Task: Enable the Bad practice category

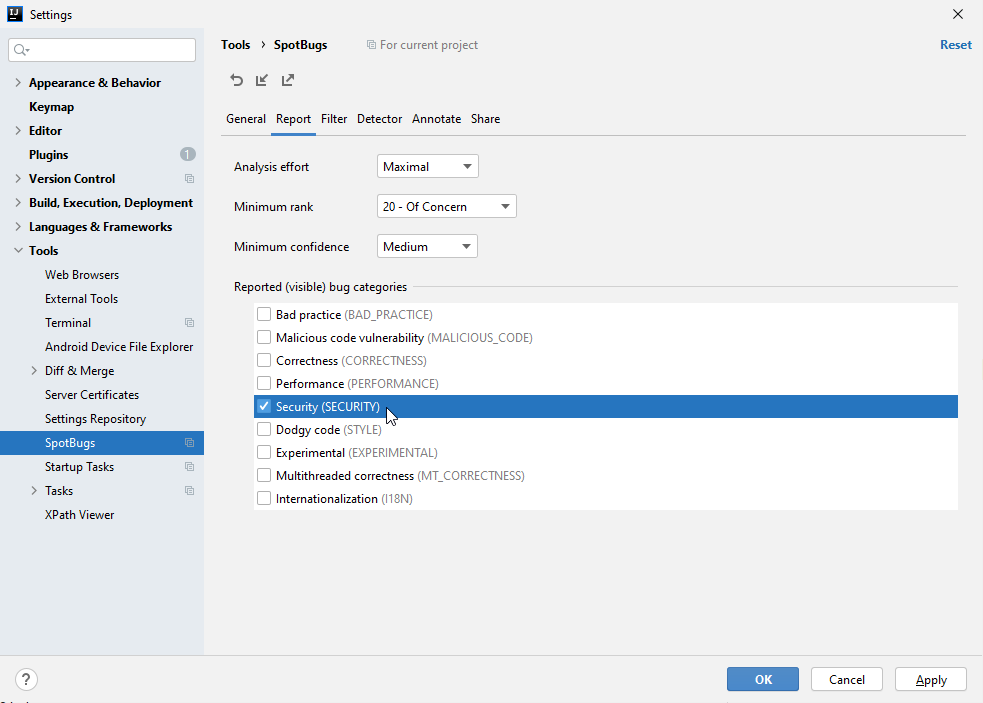Action: [264, 314]
